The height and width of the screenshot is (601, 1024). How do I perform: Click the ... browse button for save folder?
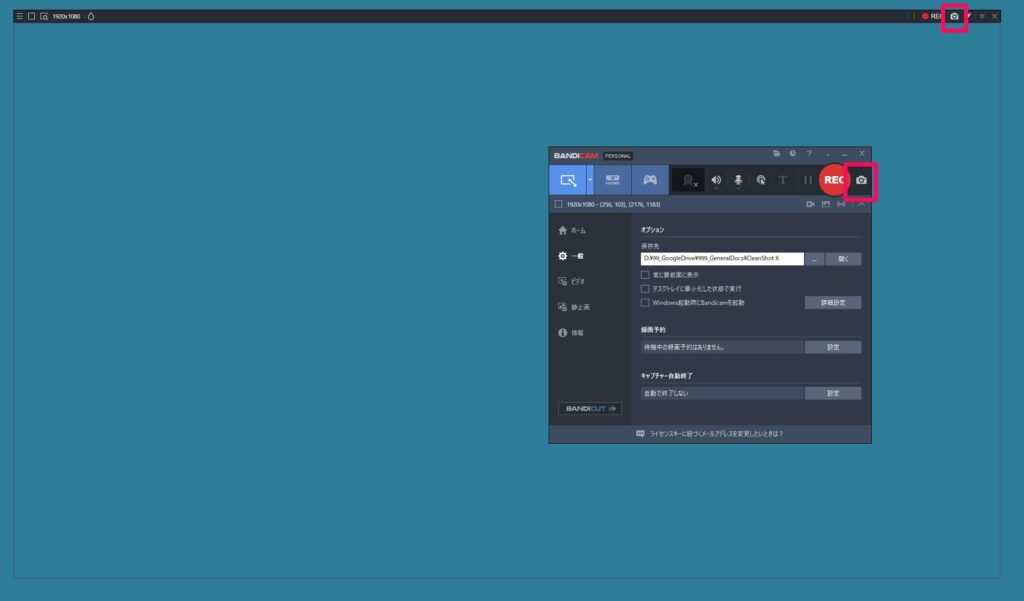815,258
